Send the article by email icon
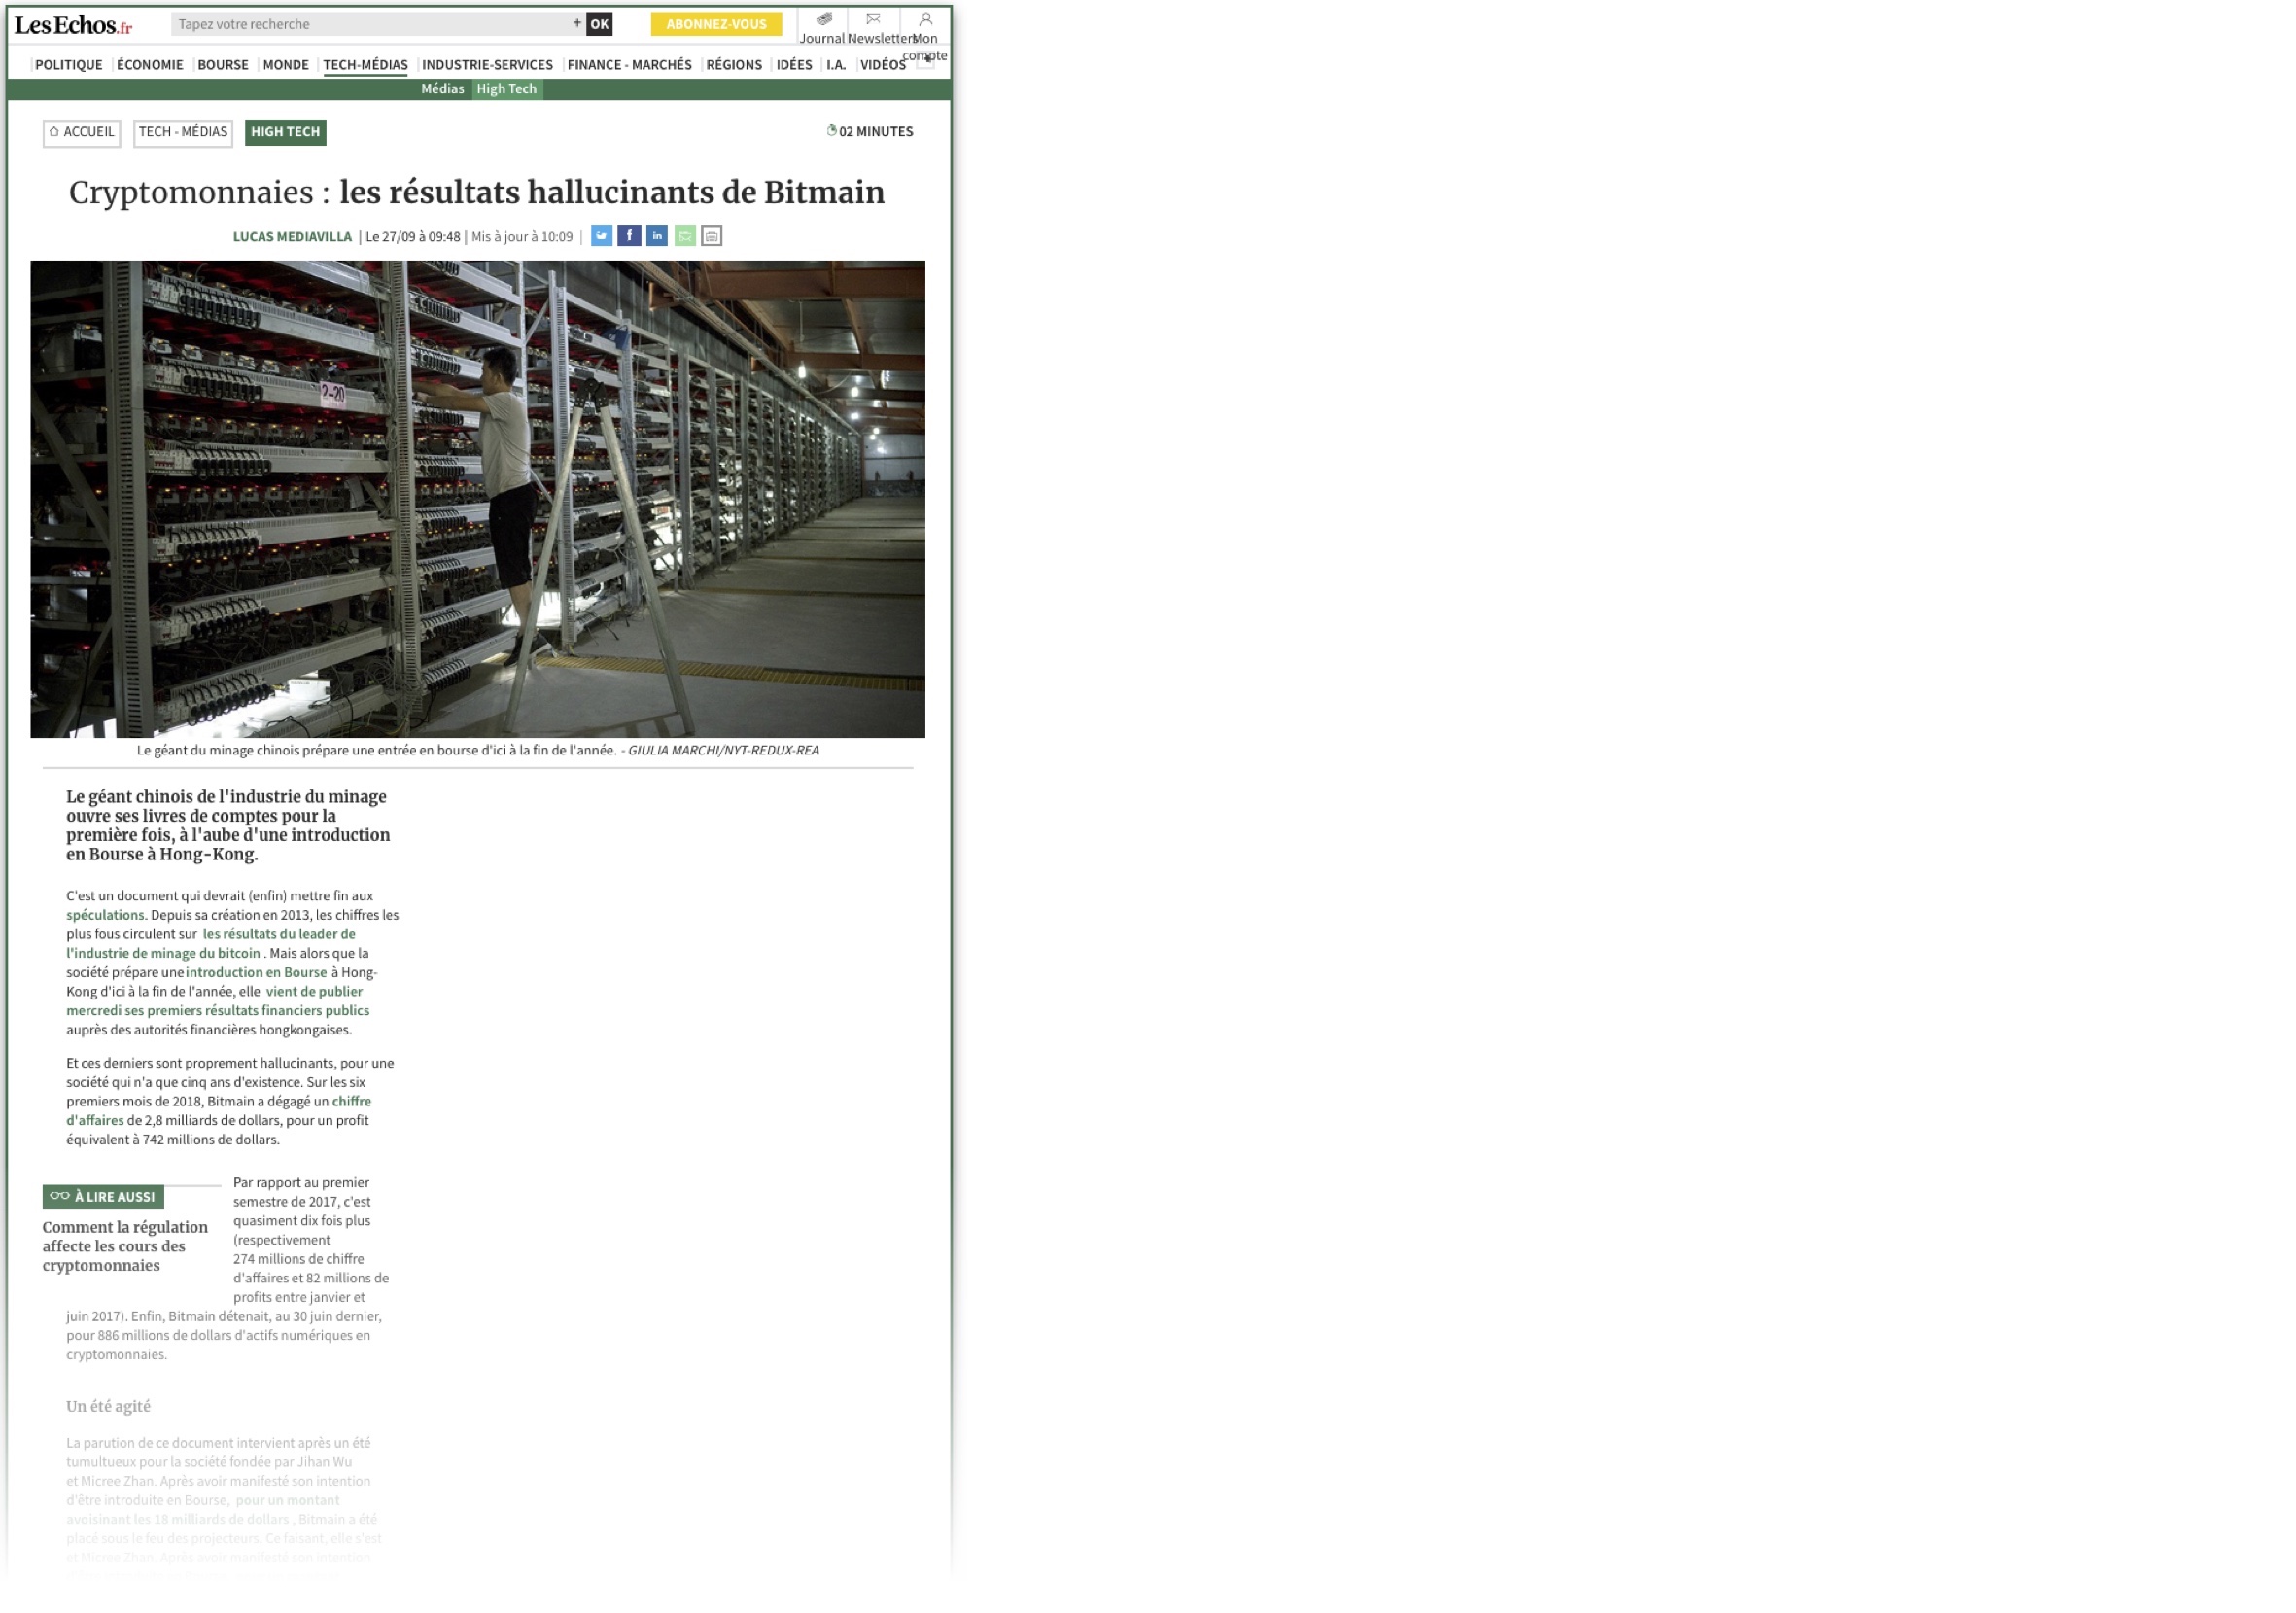This screenshot has width=2296, height=1613. tap(685, 236)
